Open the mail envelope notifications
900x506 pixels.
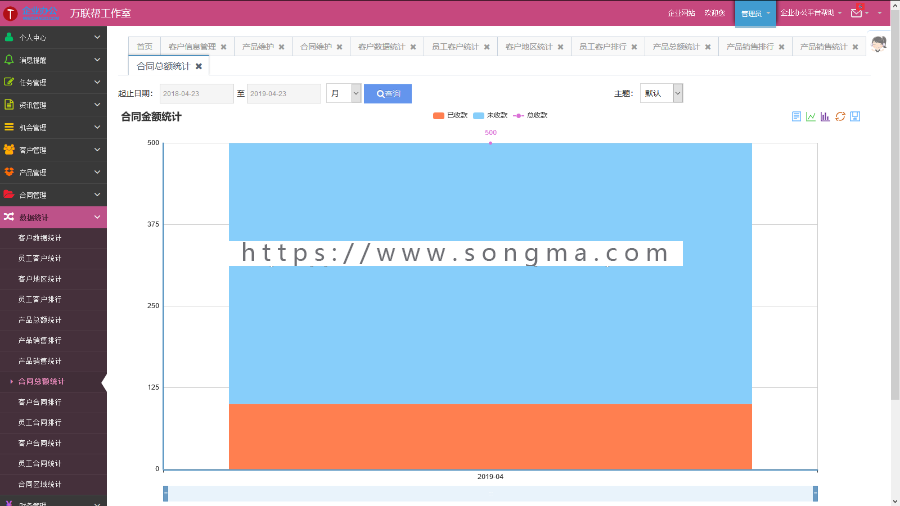click(856, 13)
